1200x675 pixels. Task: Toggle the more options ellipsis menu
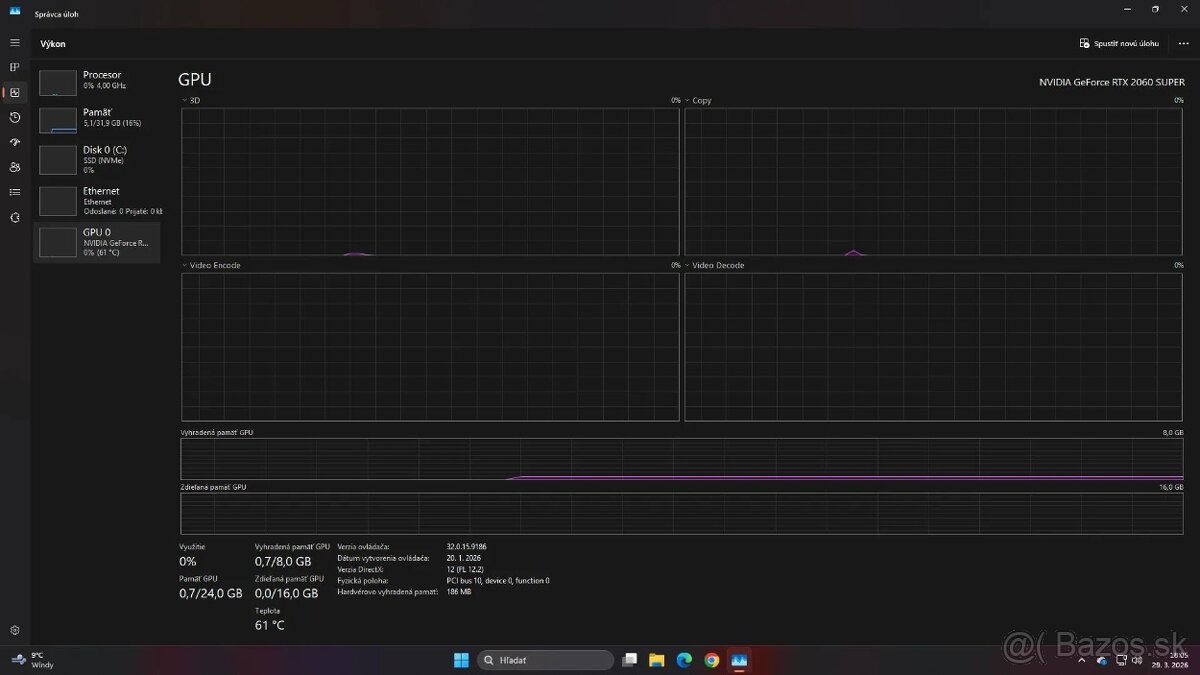(1183, 43)
